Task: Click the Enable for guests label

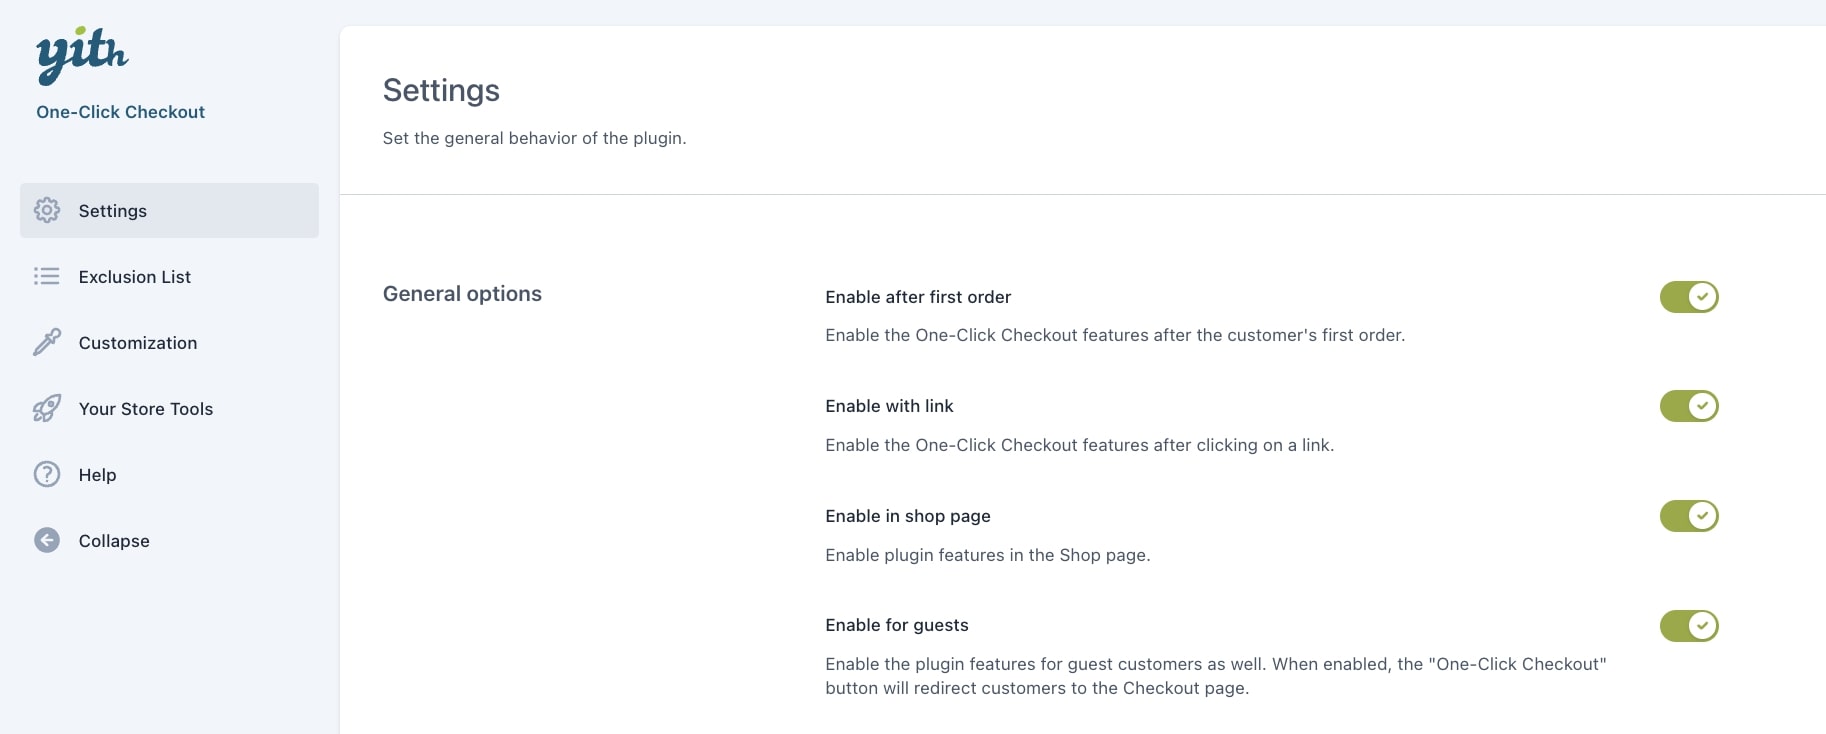Action: (897, 625)
